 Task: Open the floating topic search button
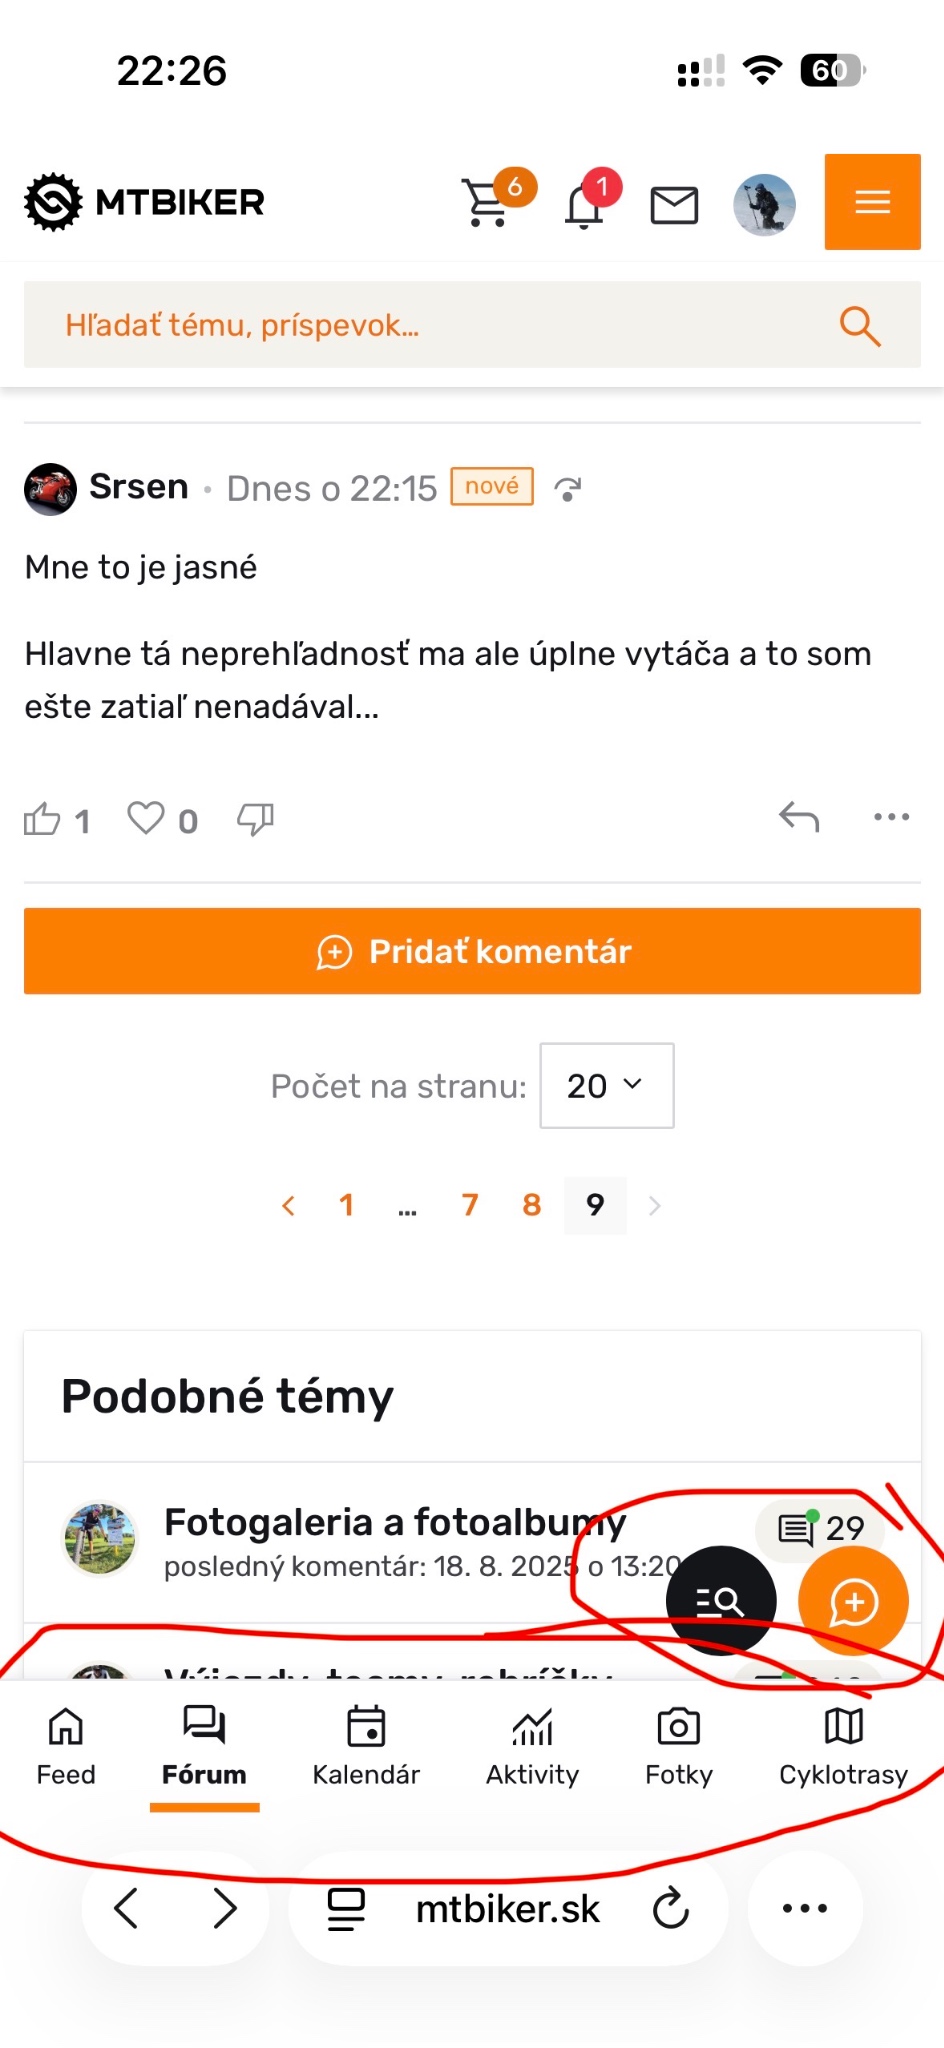point(720,1601)
